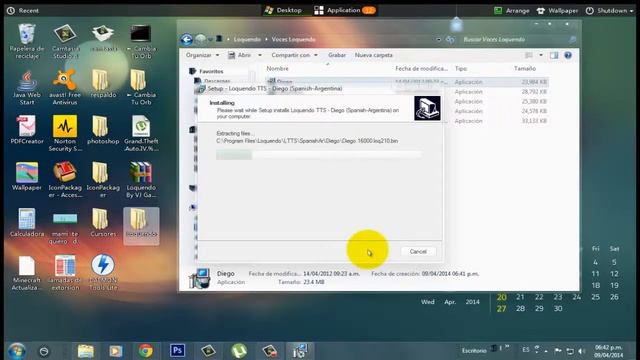Open File Explorer taskbar icon

(86, 351)
